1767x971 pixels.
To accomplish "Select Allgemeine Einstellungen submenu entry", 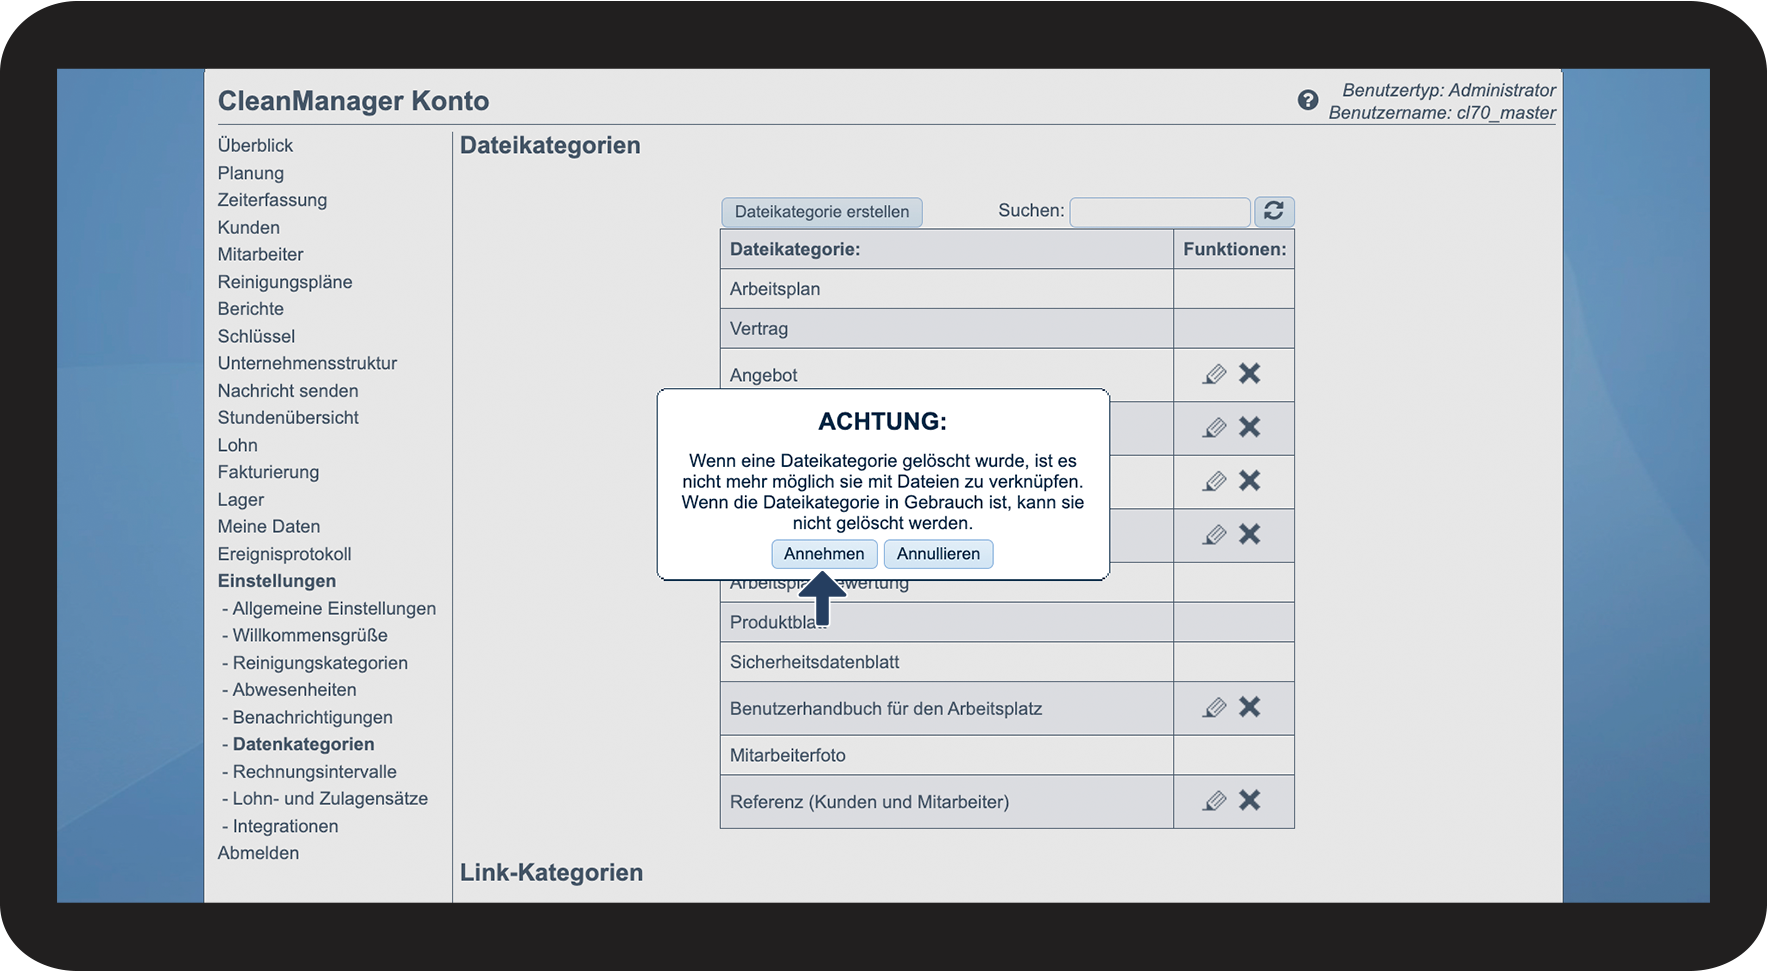I will click(x=333, y=608).
